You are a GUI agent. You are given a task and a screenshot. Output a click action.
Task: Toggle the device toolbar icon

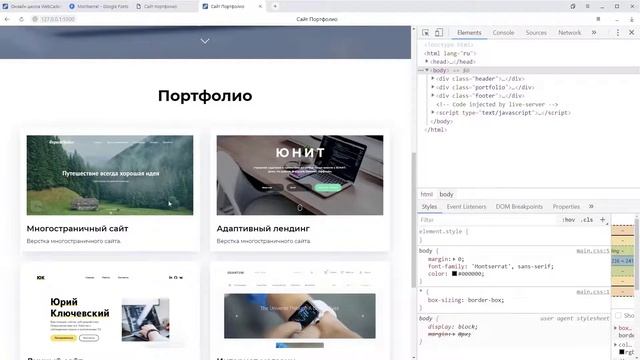click(439, 33)
